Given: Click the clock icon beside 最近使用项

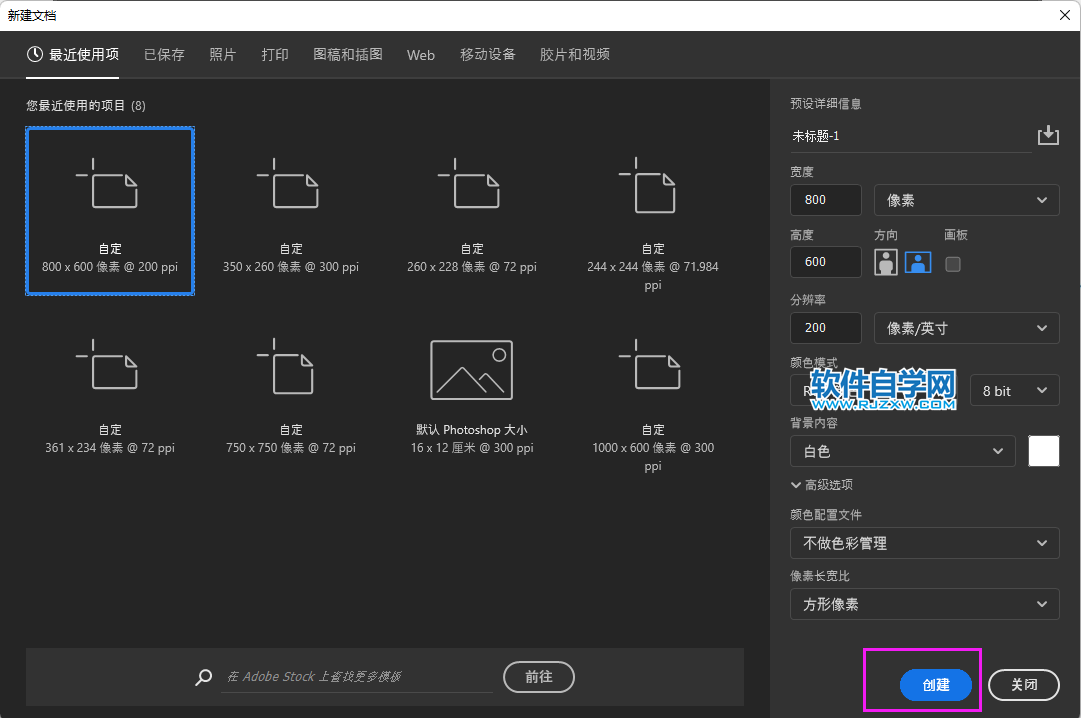Looking at the screenshot, I should click(x=33, y=55).
